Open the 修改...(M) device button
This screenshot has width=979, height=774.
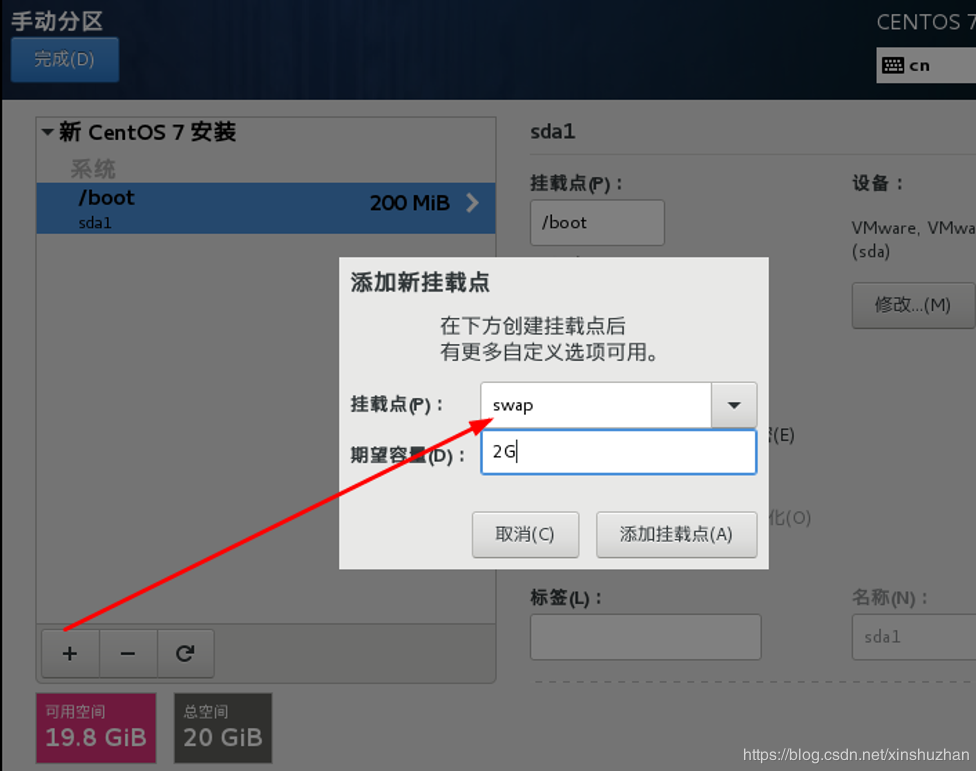click(912, 305)
